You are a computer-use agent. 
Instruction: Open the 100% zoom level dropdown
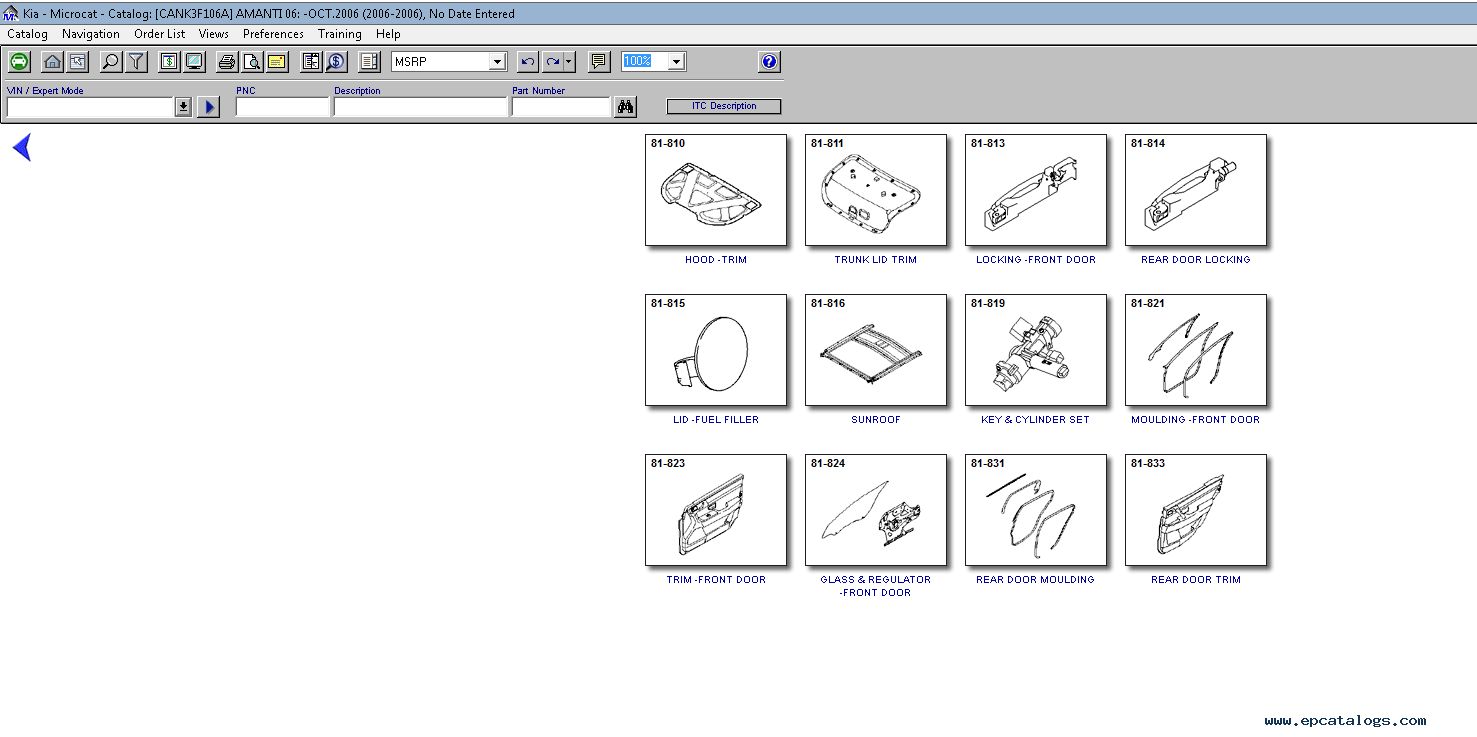(x=676, y=62)
